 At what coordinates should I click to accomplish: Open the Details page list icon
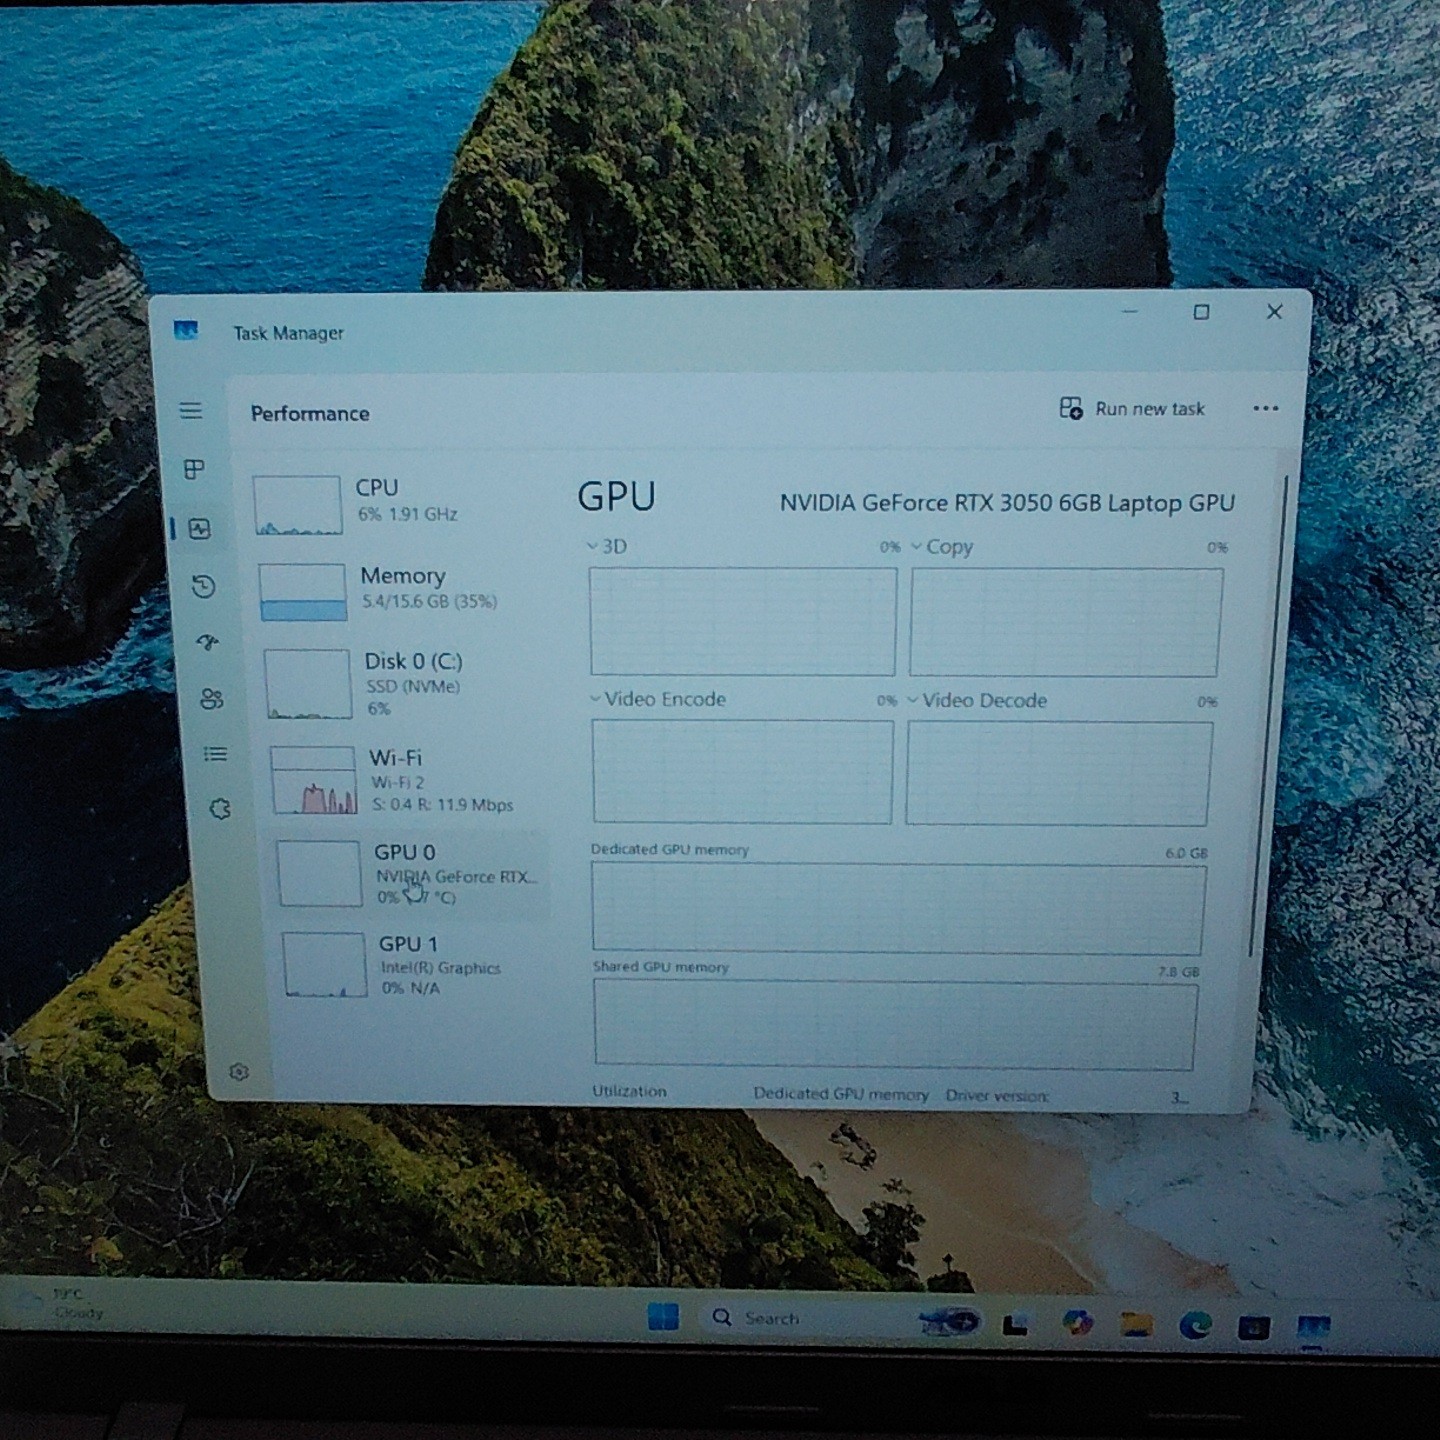(x=215, y=753)
